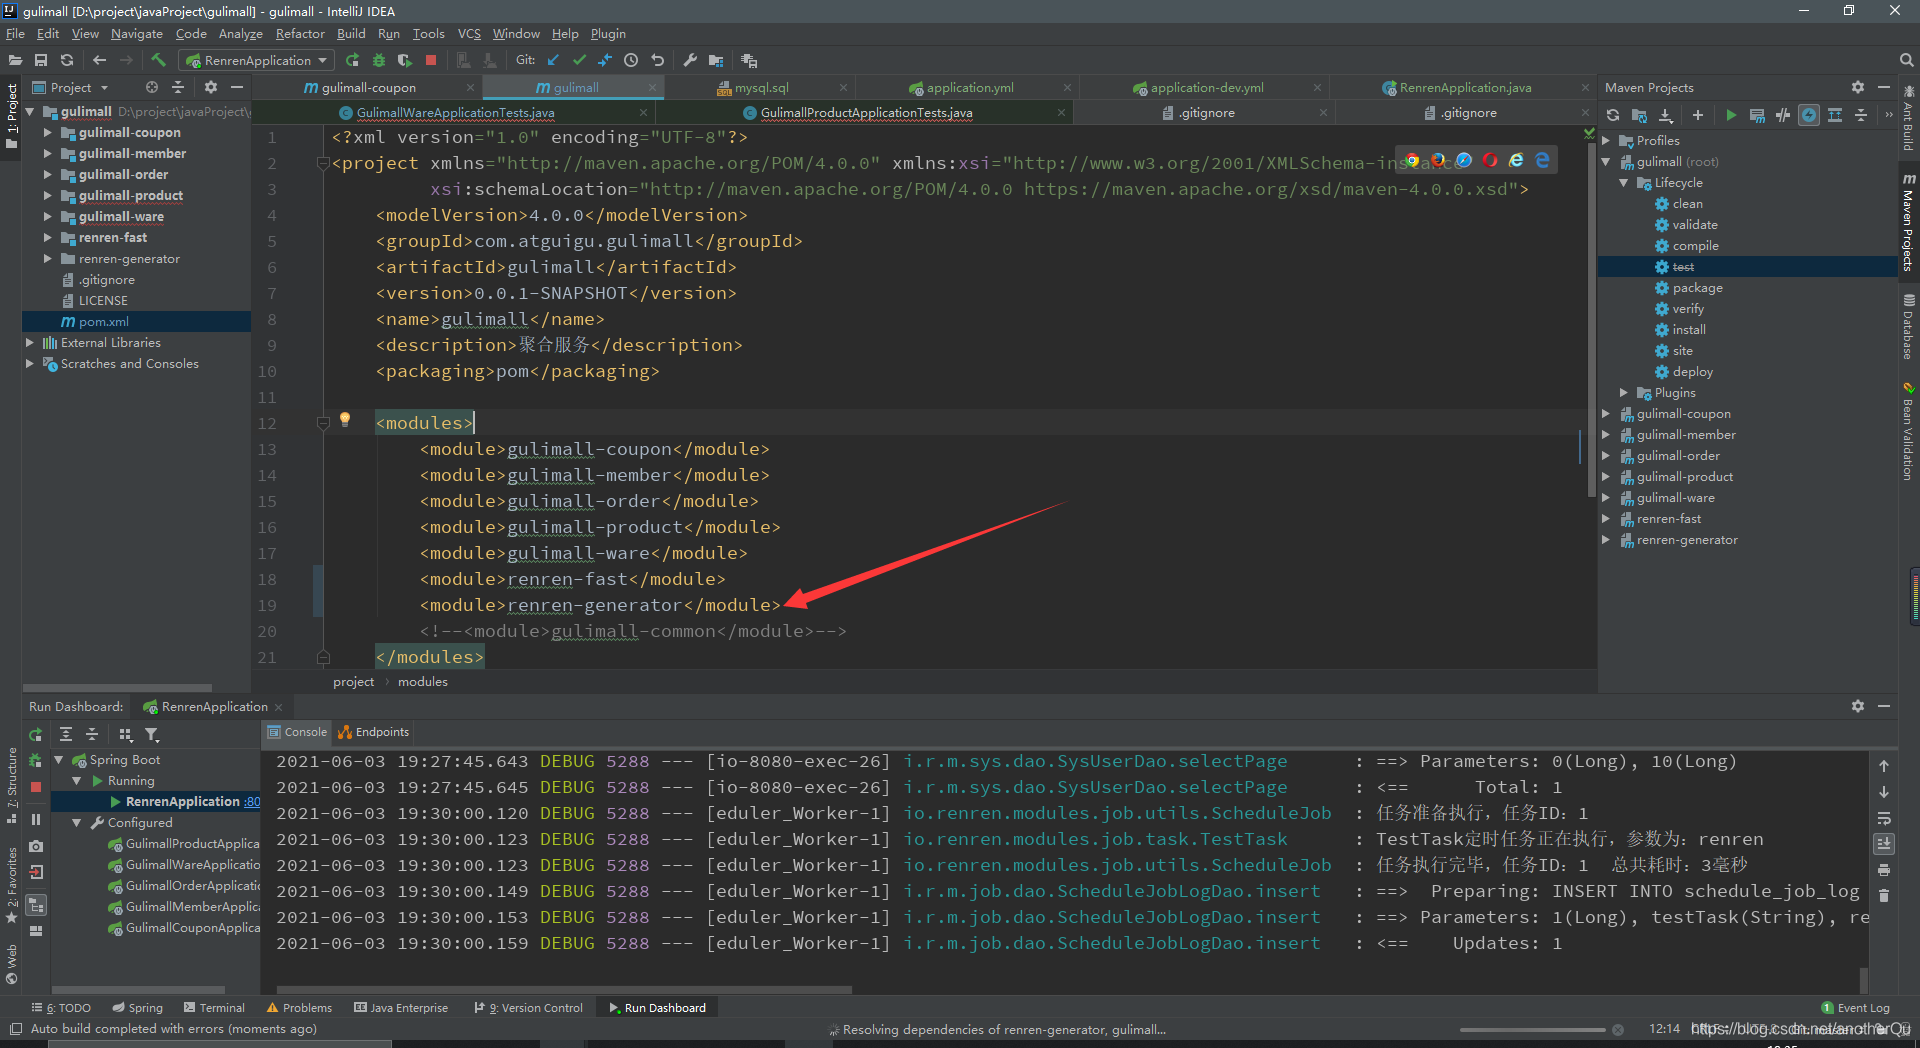Open Git history using the clock icon
This screenshot has height=1048, width=1920.
631,60
